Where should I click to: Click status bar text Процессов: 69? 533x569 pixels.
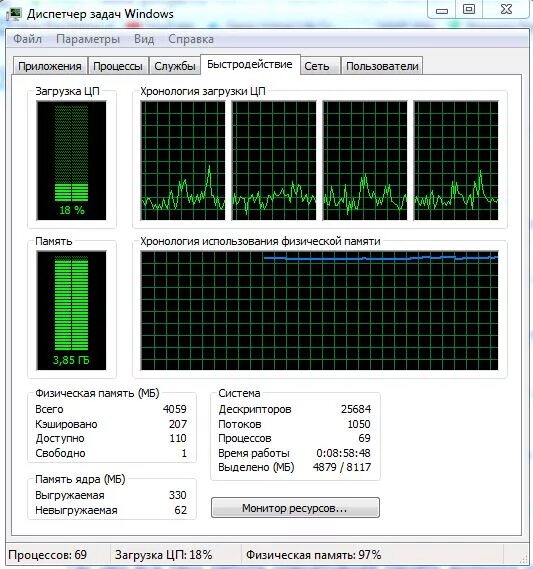pyautogui.click(x=48, y=555)
